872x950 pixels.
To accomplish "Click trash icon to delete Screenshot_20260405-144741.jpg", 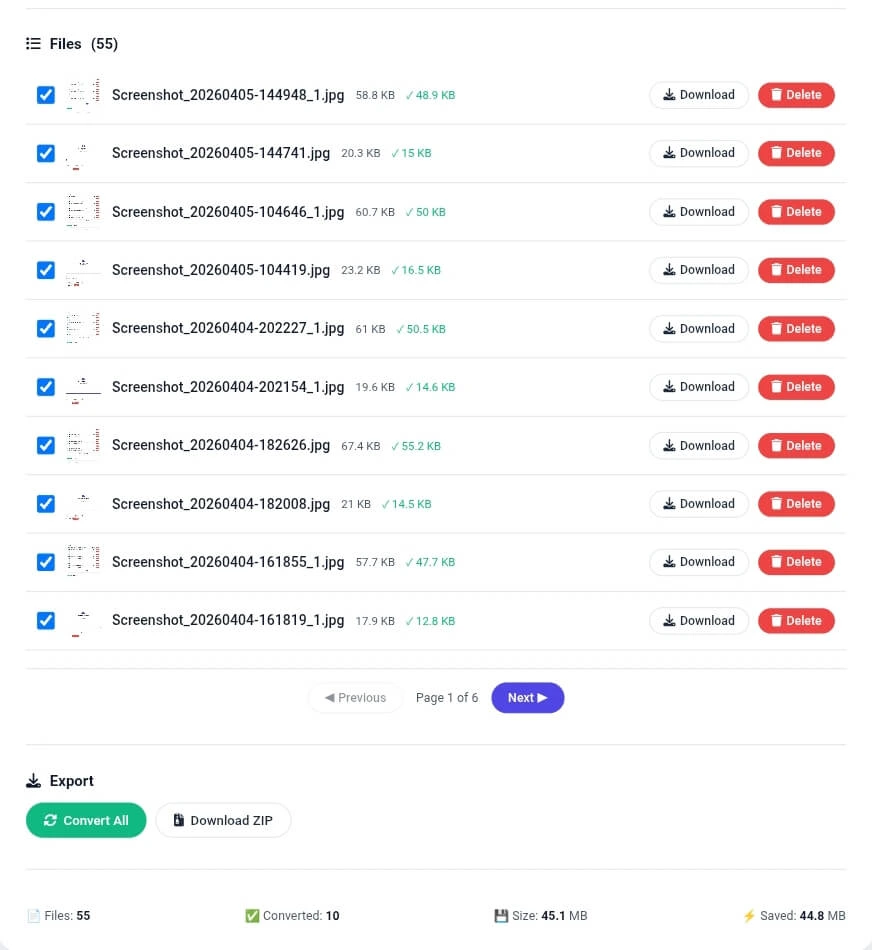I will point(778,153).
